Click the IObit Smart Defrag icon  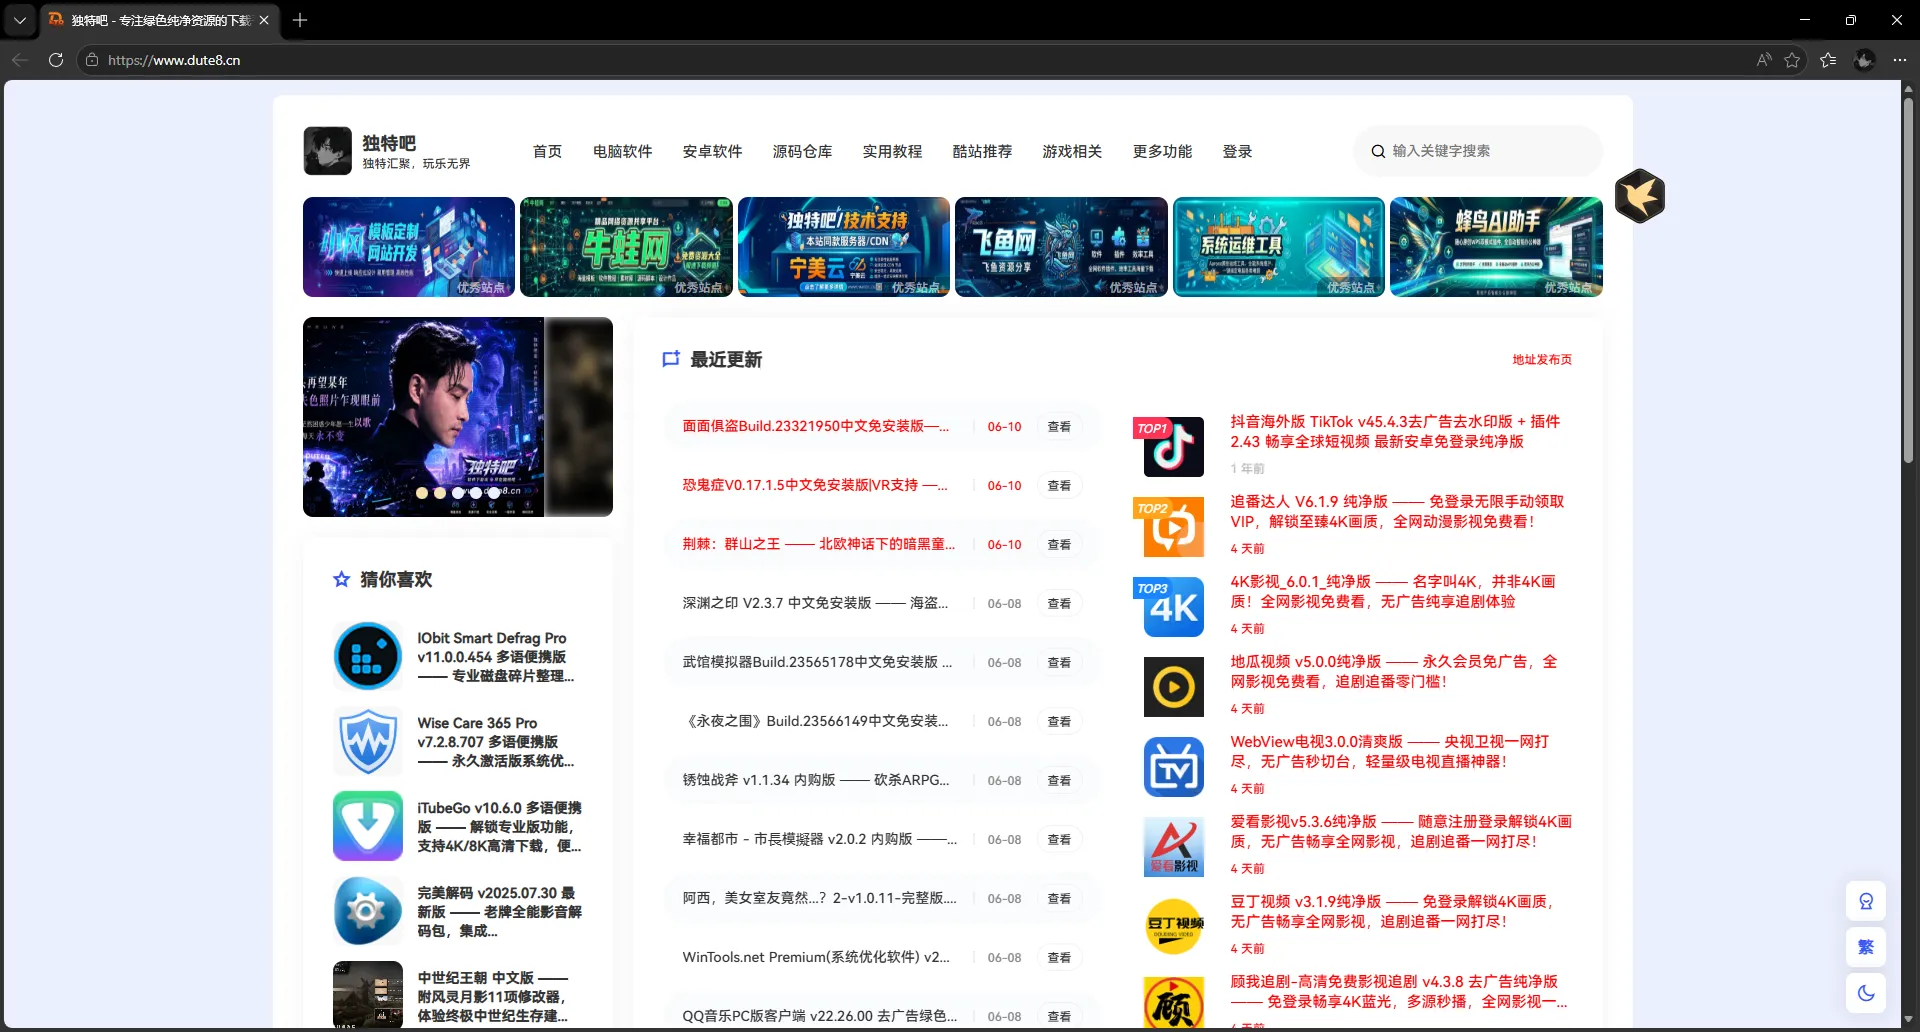point(368,657)
